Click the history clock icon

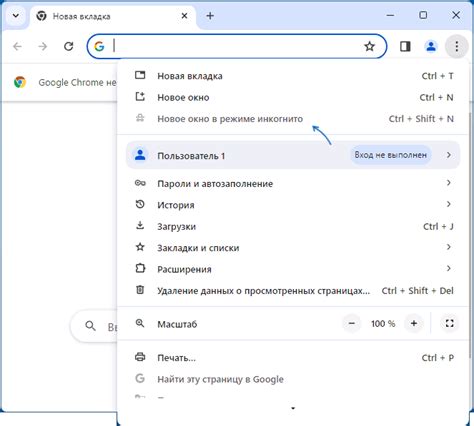click(140, 204)
